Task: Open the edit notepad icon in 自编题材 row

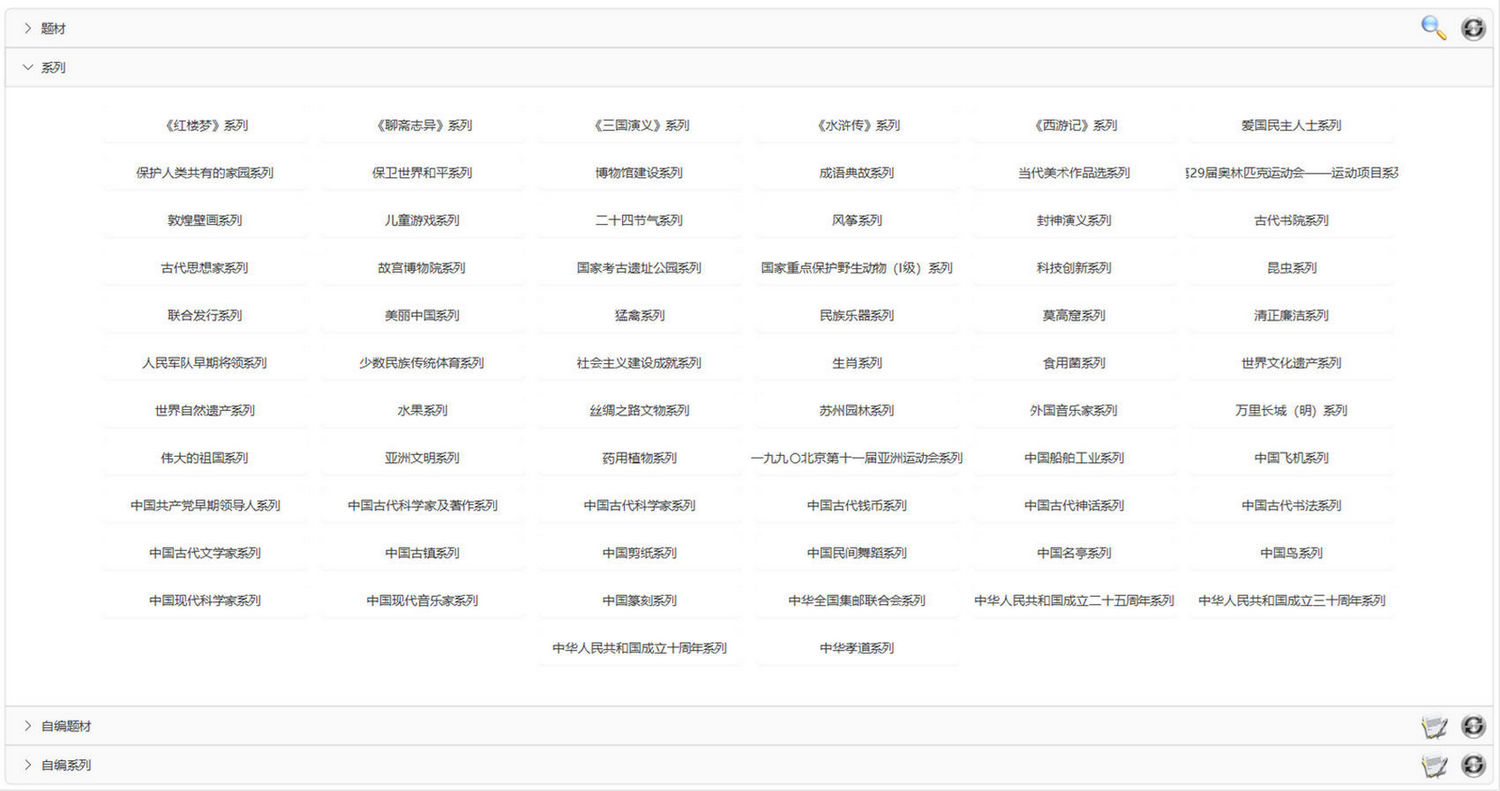Action: click(1434, 727)
